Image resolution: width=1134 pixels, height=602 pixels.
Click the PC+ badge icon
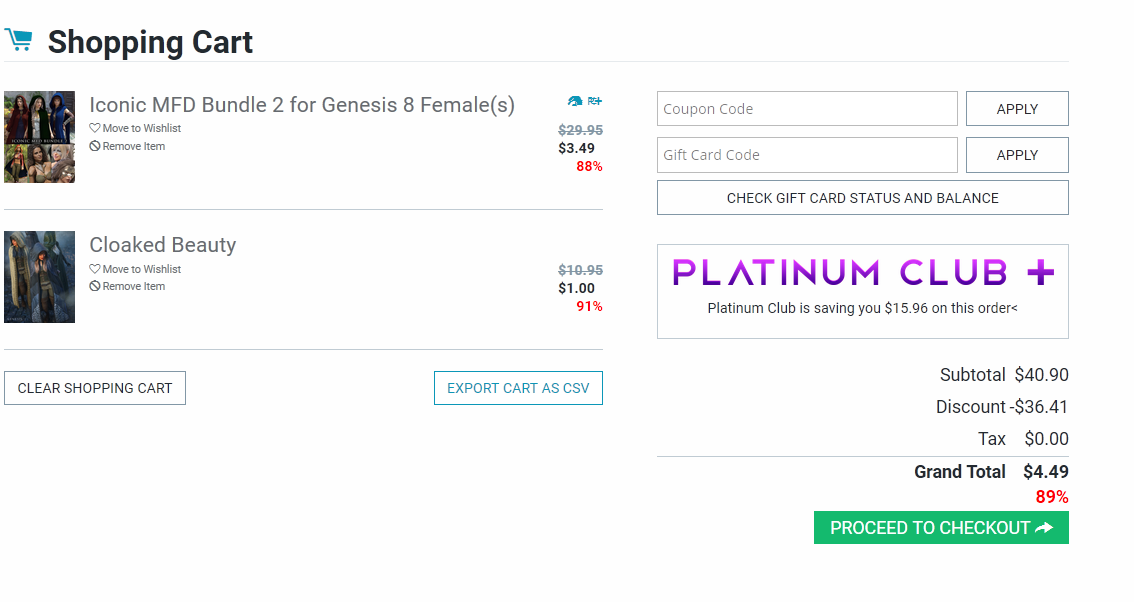click(594, 101)
